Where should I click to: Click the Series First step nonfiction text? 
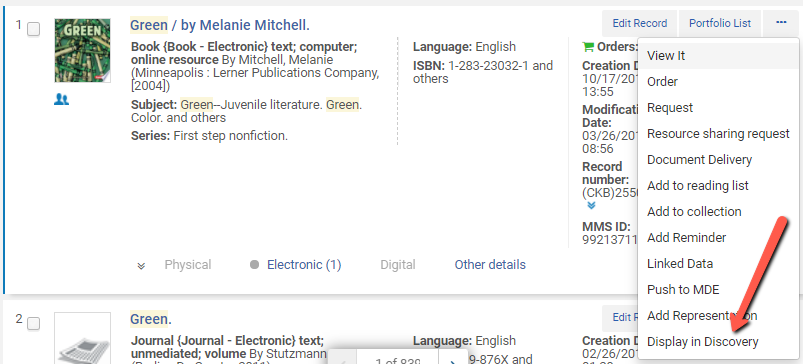(209, 136)
